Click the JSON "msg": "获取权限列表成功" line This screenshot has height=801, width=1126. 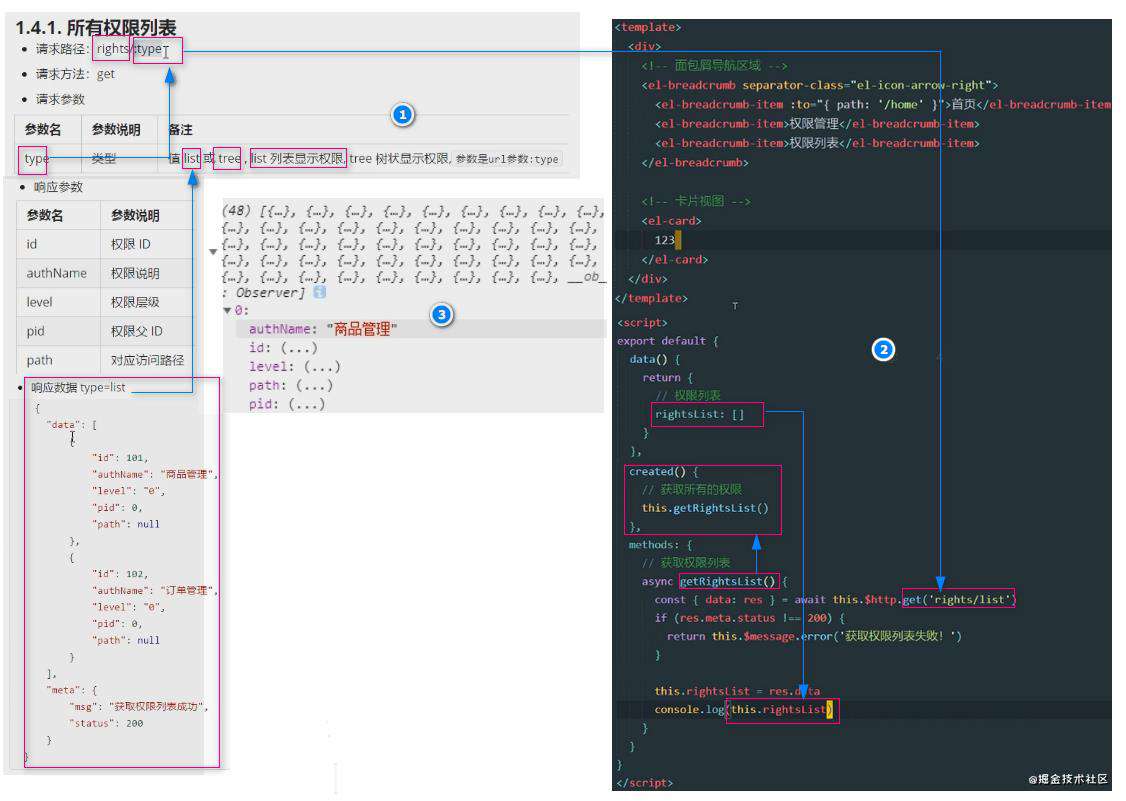pos(139,707)
